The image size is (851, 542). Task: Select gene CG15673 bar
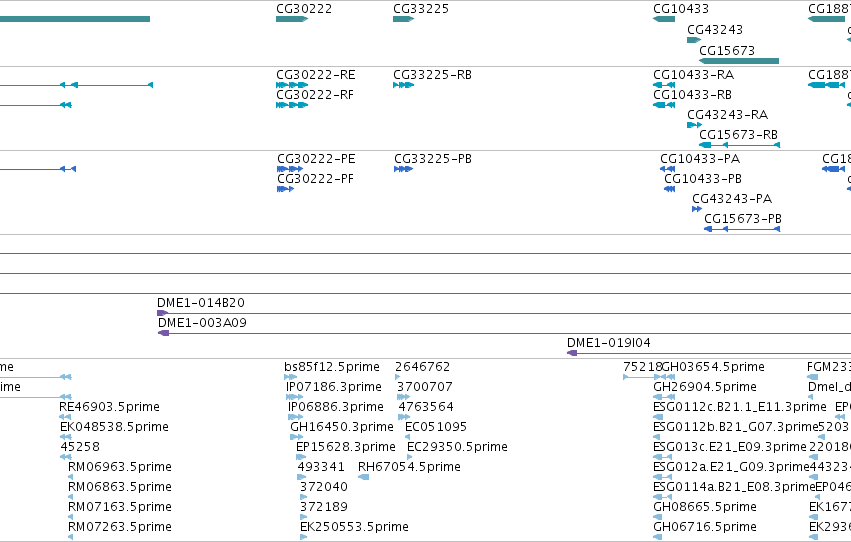coord(739,61)
